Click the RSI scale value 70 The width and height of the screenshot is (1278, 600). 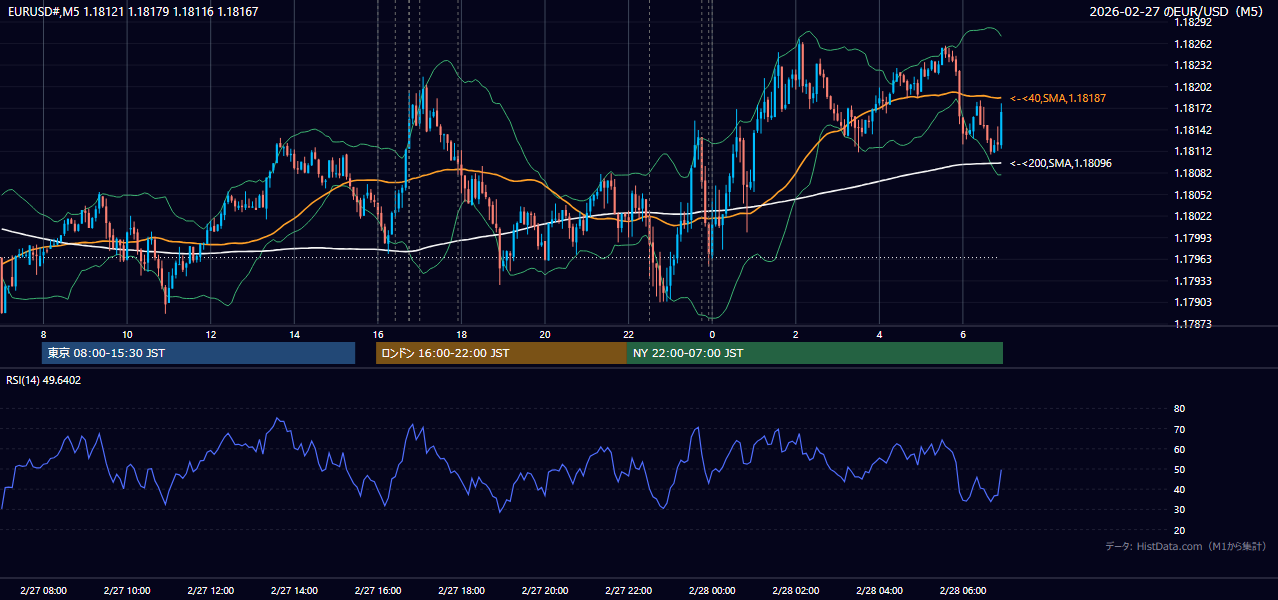(x=1179, y=429)
